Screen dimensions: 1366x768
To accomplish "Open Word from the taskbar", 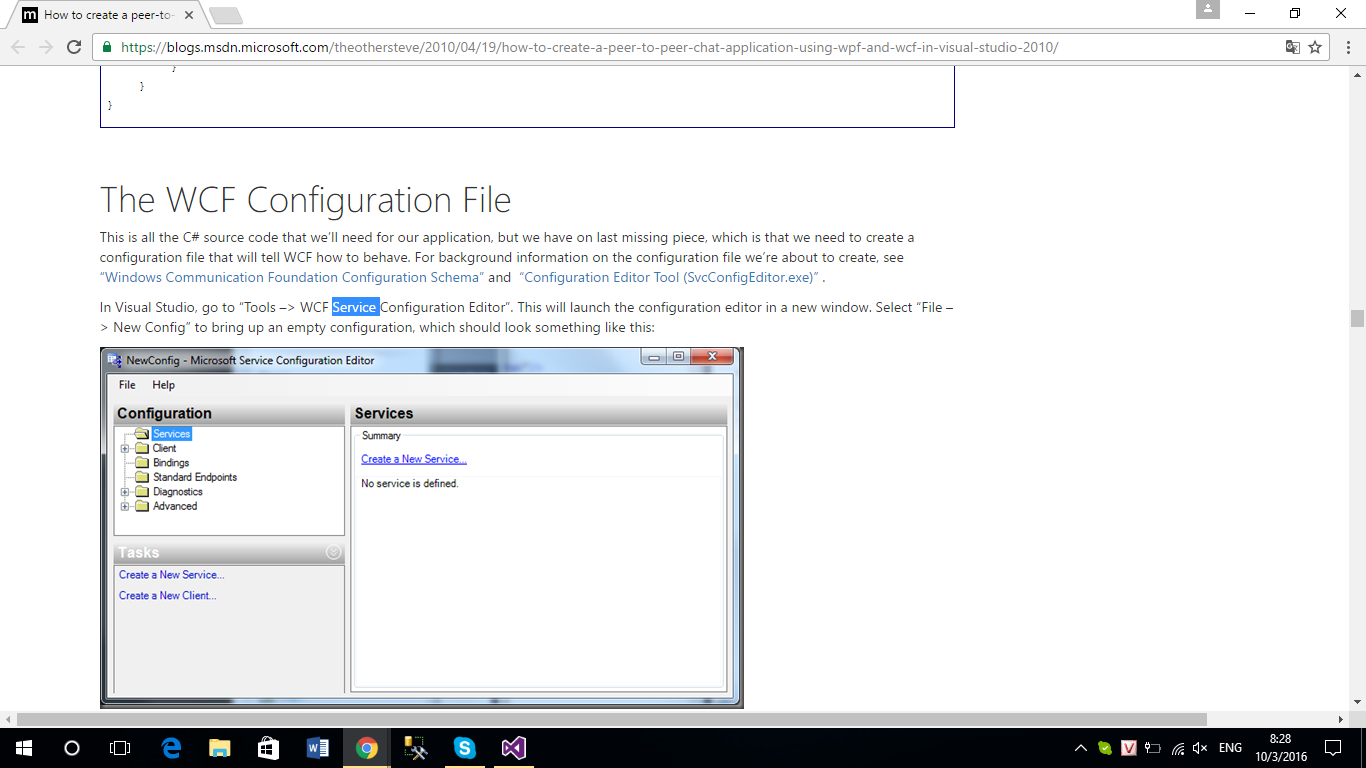I will point(317,748).
